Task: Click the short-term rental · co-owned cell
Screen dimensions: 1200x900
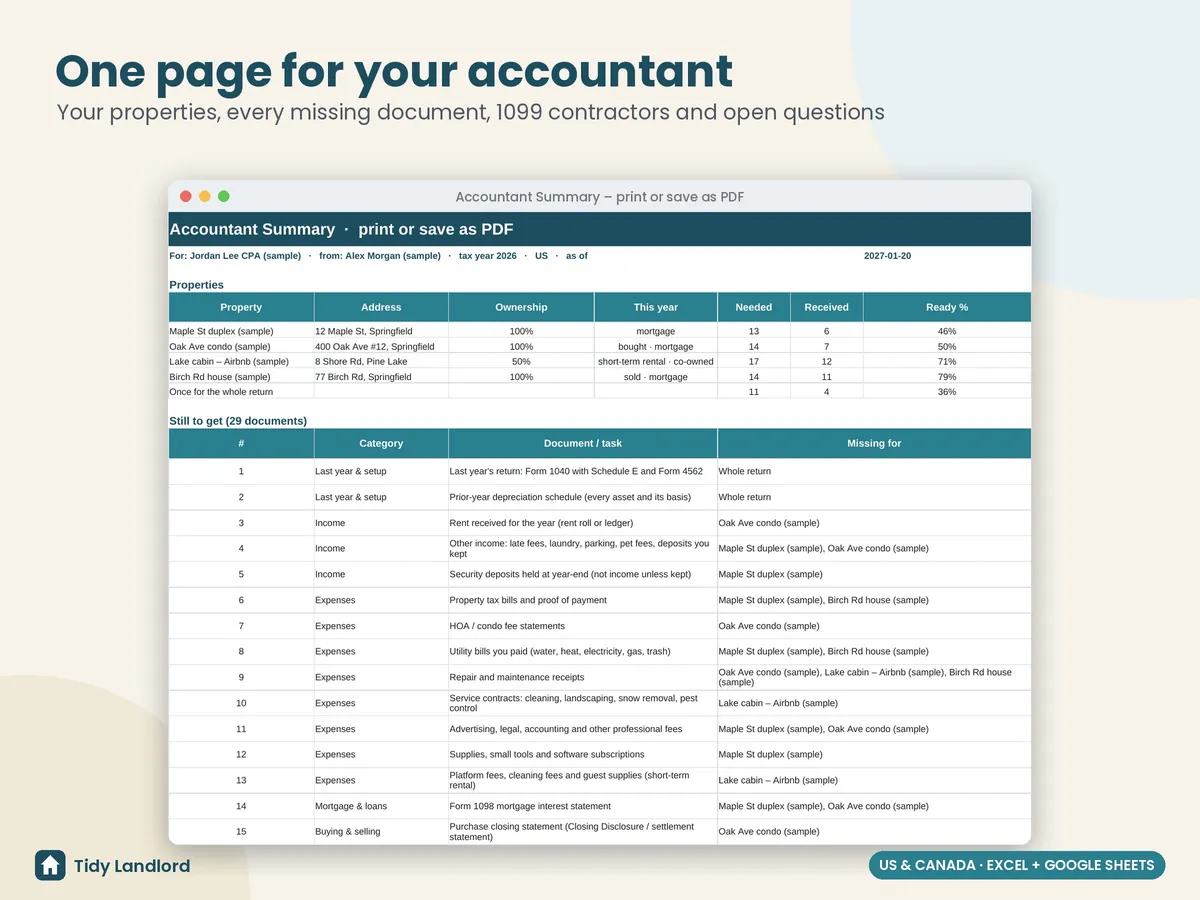Action: coord(656,361)
